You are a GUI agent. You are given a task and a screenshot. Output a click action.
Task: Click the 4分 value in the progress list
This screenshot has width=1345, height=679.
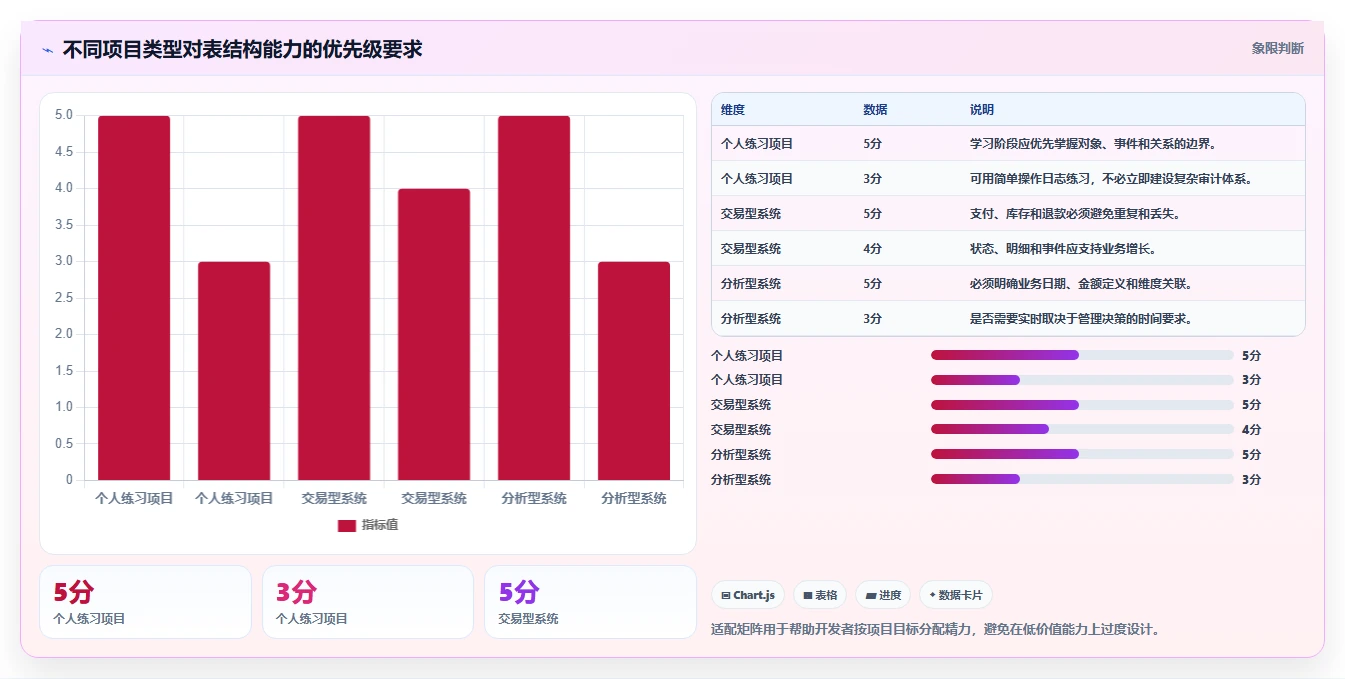[x=1252, y=430]
